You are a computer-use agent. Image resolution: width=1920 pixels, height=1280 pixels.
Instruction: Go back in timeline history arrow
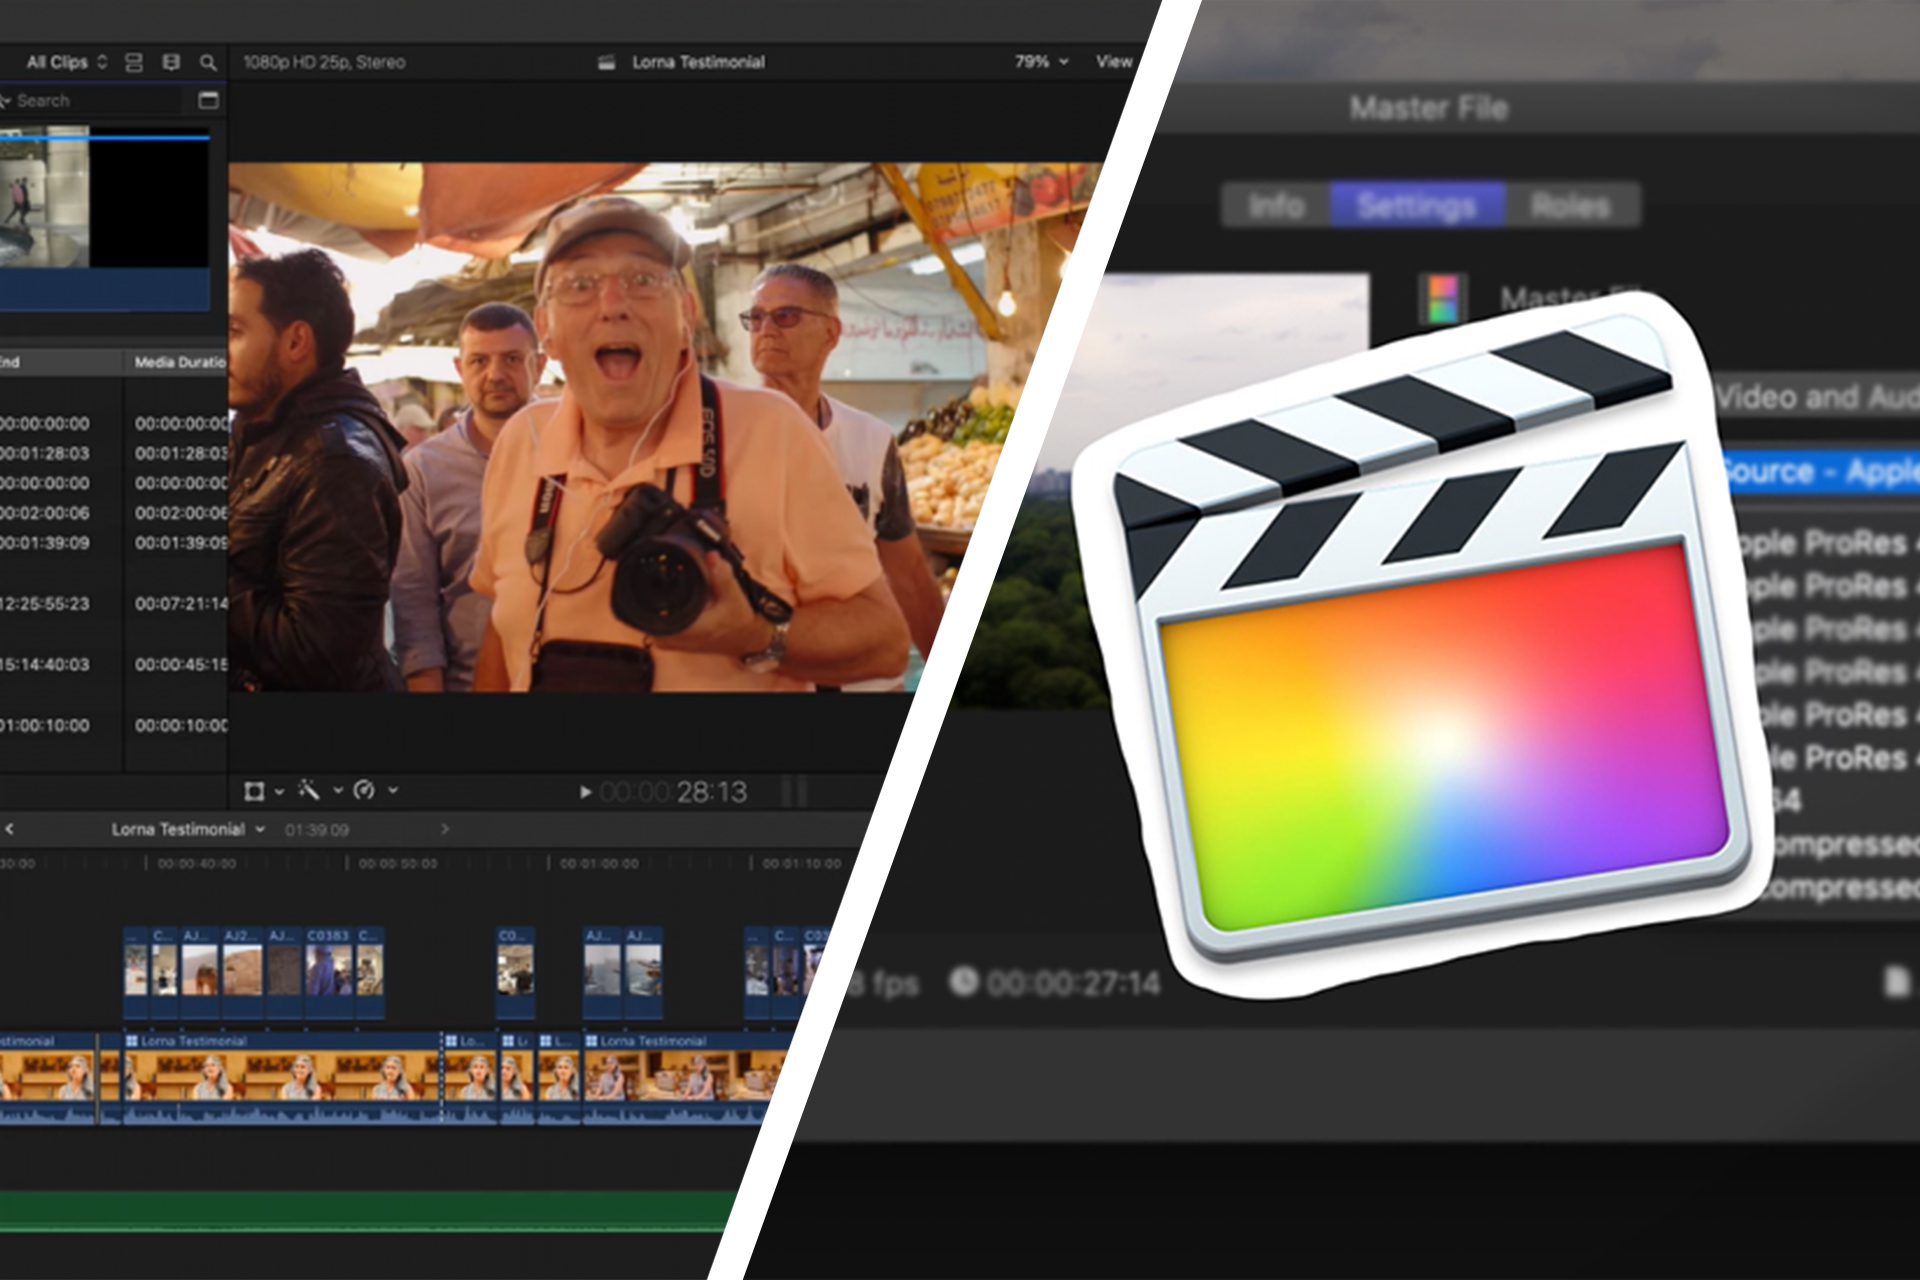click(10, 829)
